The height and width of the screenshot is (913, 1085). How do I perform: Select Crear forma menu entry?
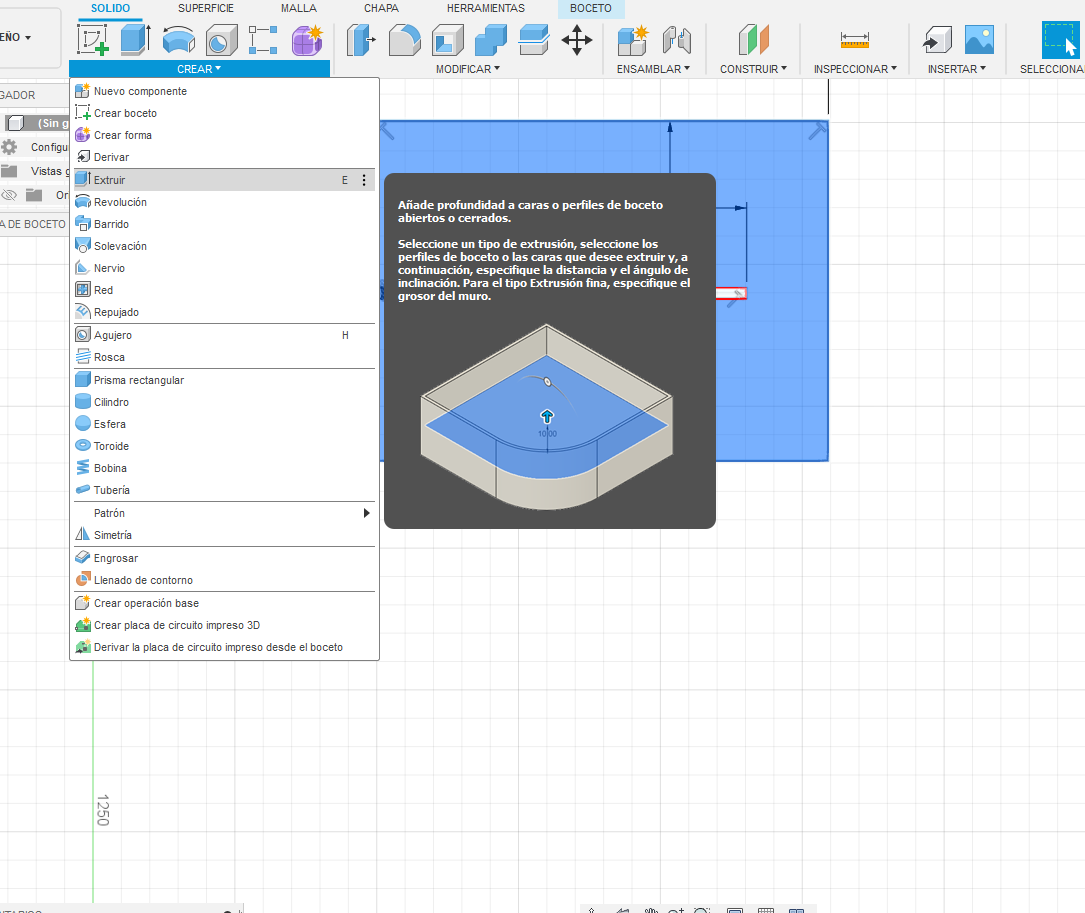click(224, 136)
